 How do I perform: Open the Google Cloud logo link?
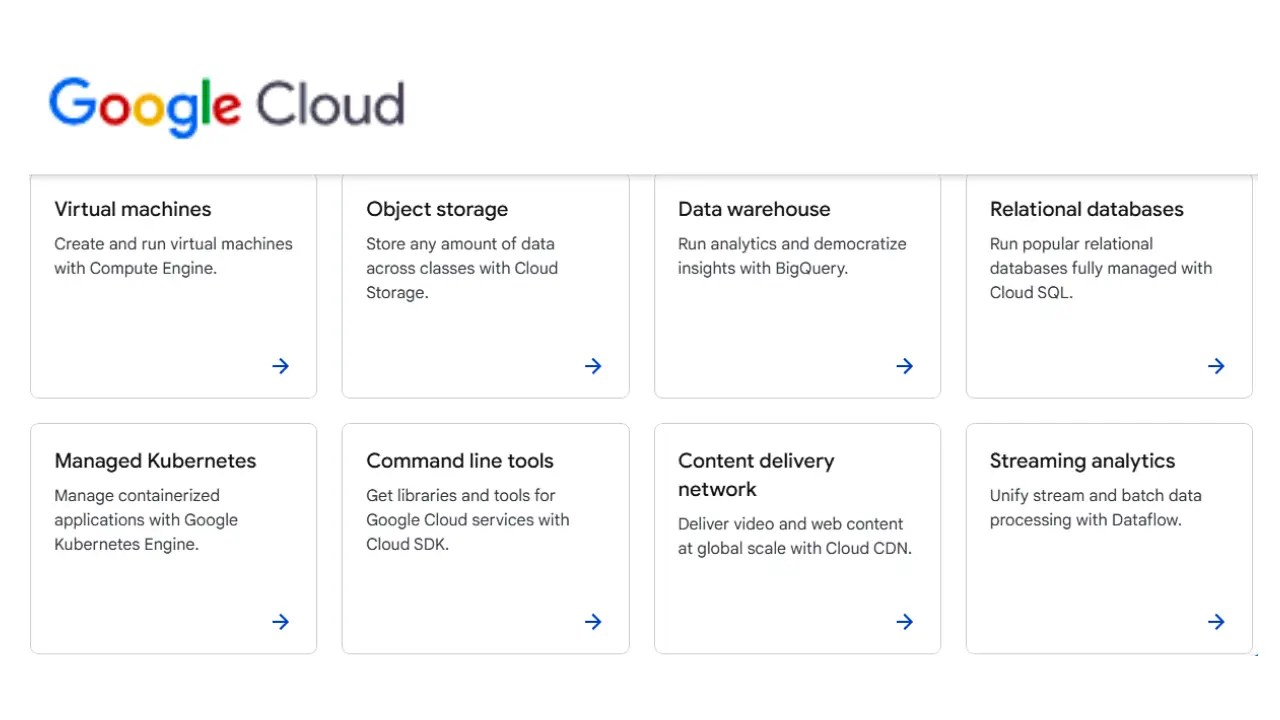coord(226,105)
